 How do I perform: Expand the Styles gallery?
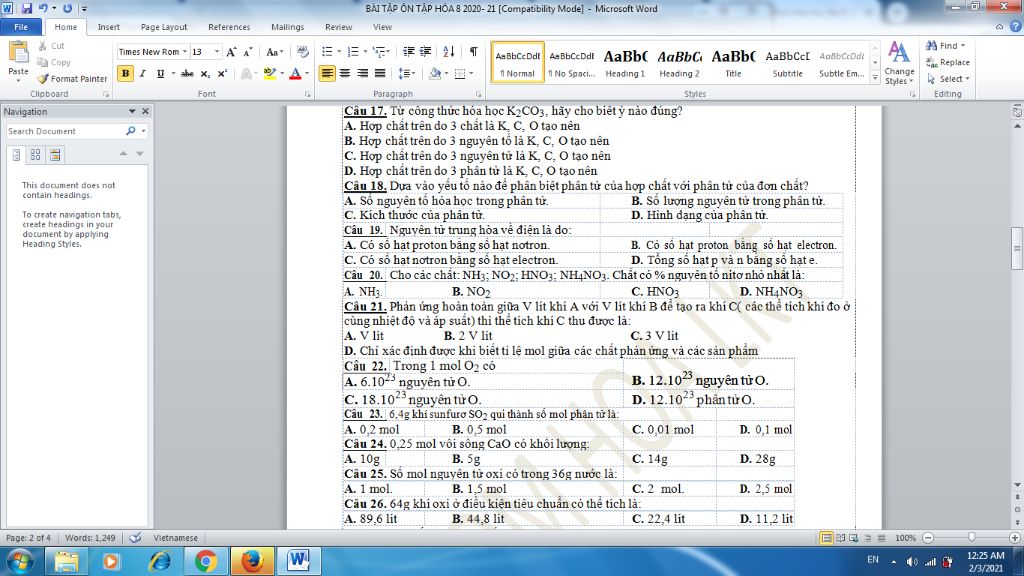(875, 77)
